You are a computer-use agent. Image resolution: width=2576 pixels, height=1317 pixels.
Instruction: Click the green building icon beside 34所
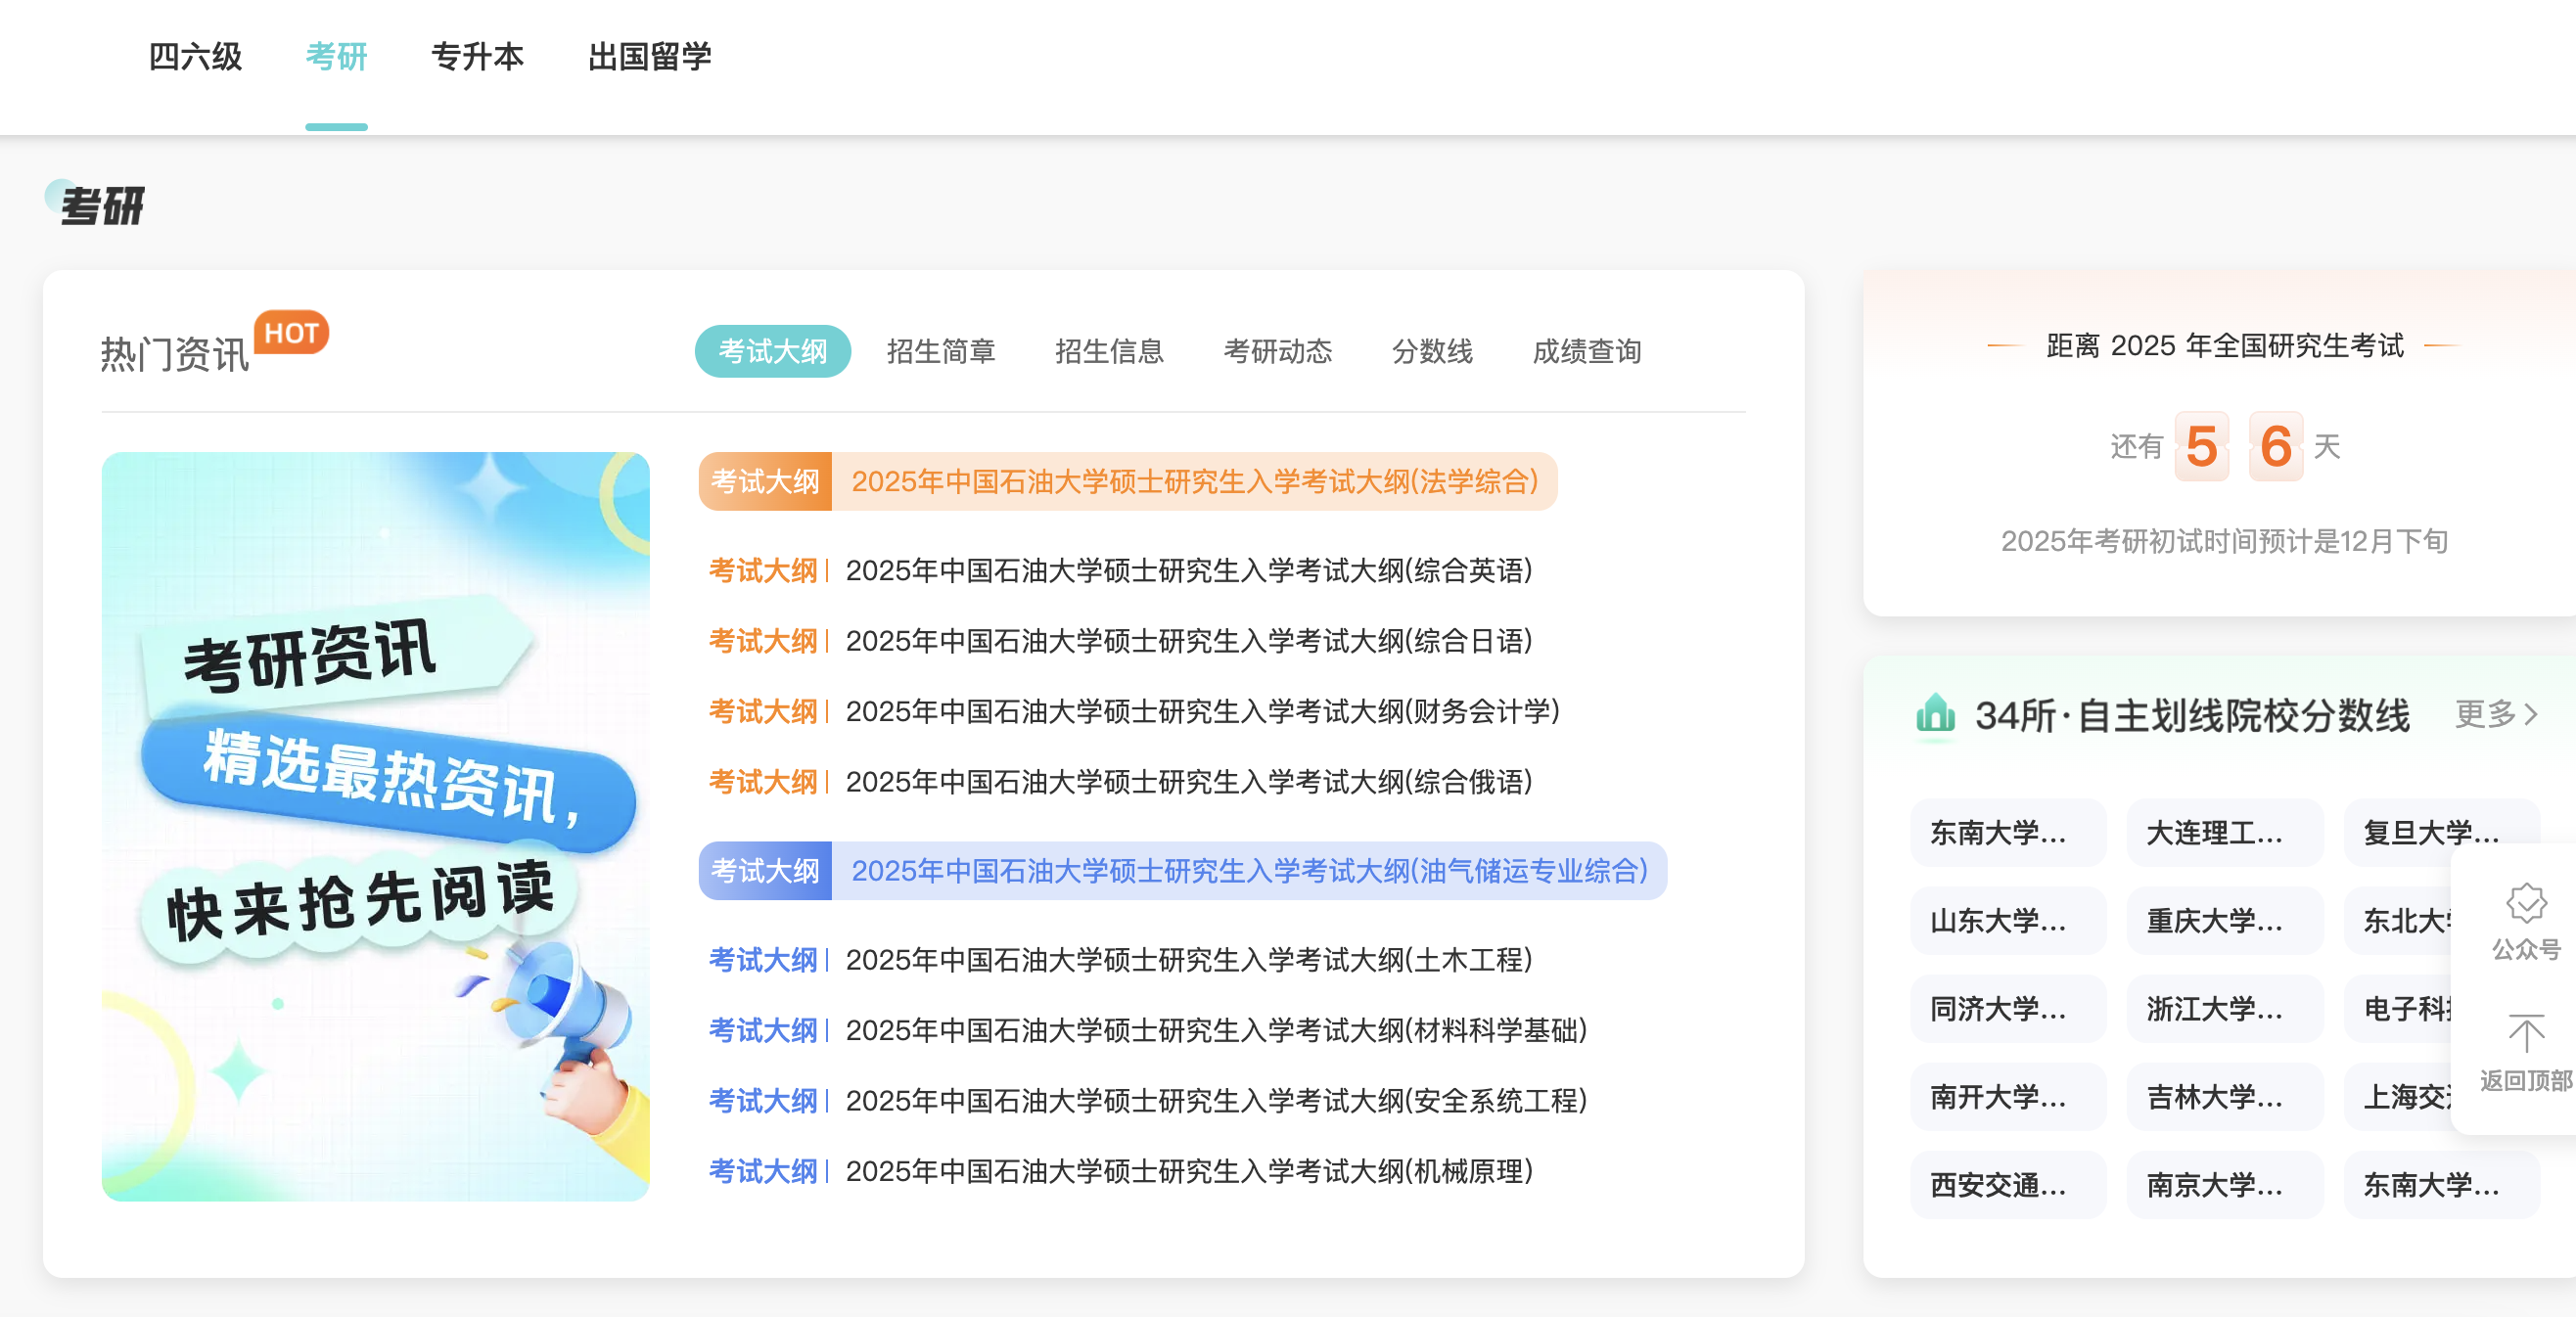[1935, 714]
